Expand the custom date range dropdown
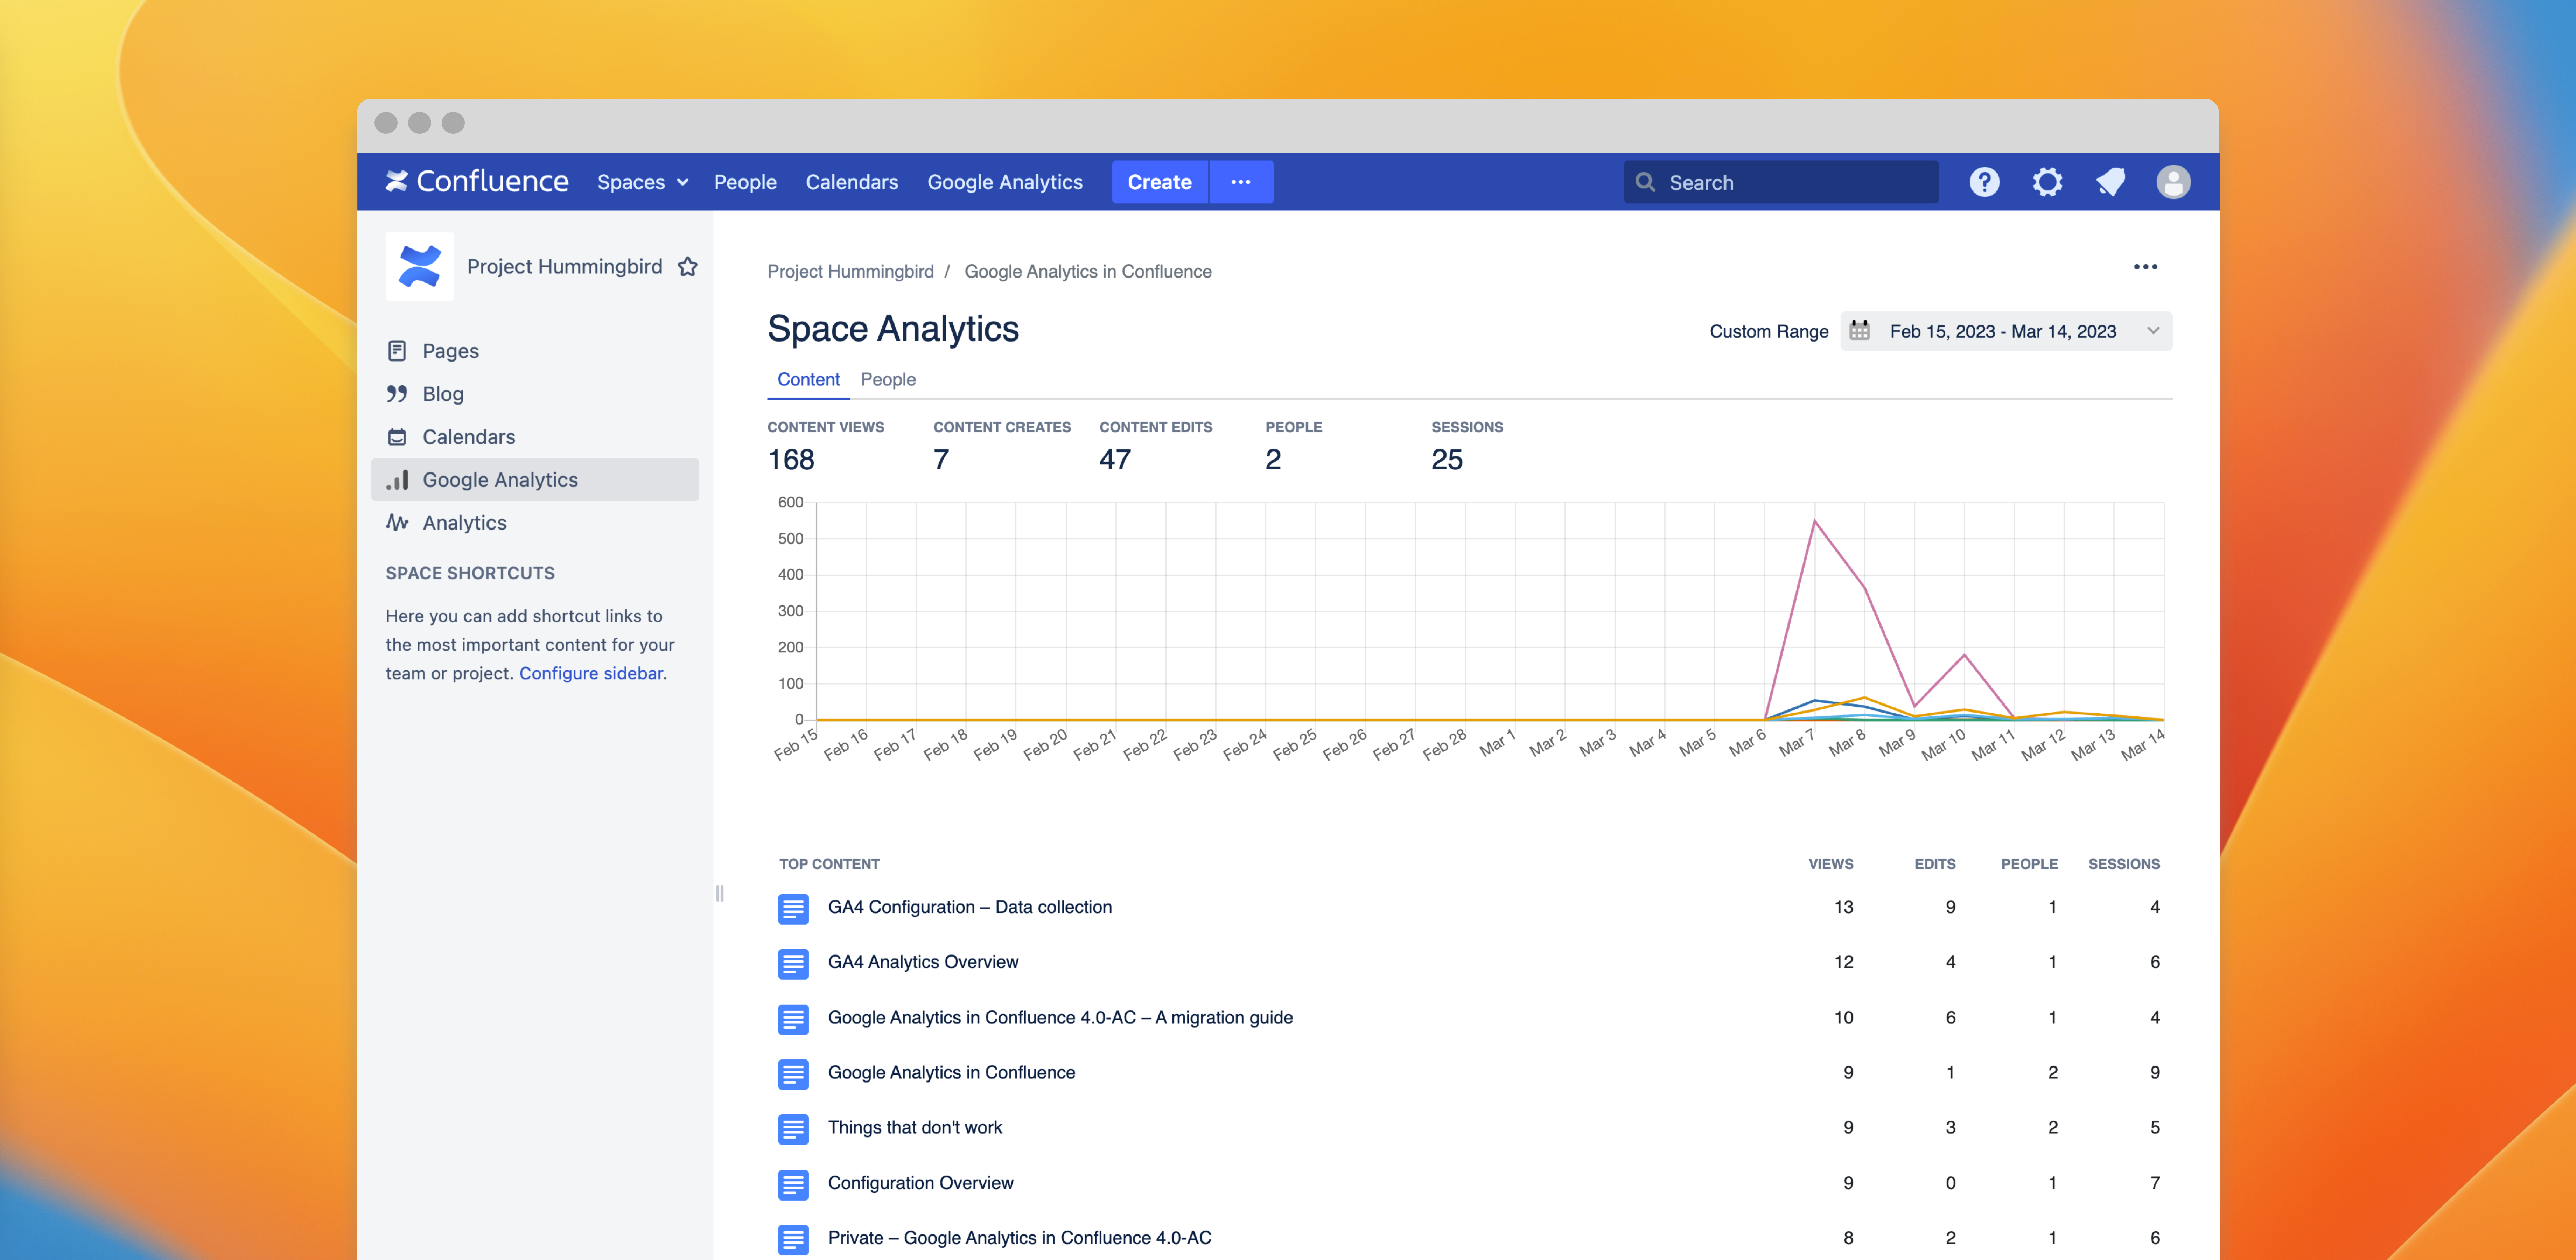Viewport: 2576px width, 1260px height. 2153,331
